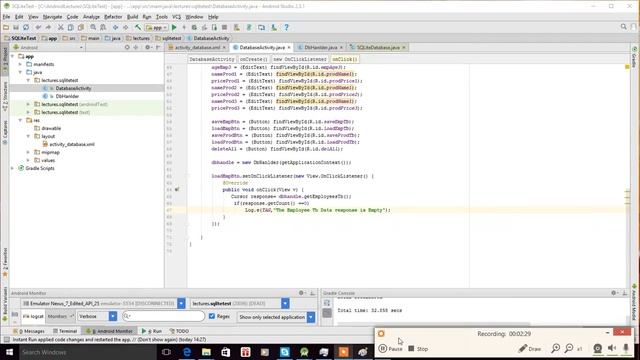Open the VCS menu

coord(176,17)
